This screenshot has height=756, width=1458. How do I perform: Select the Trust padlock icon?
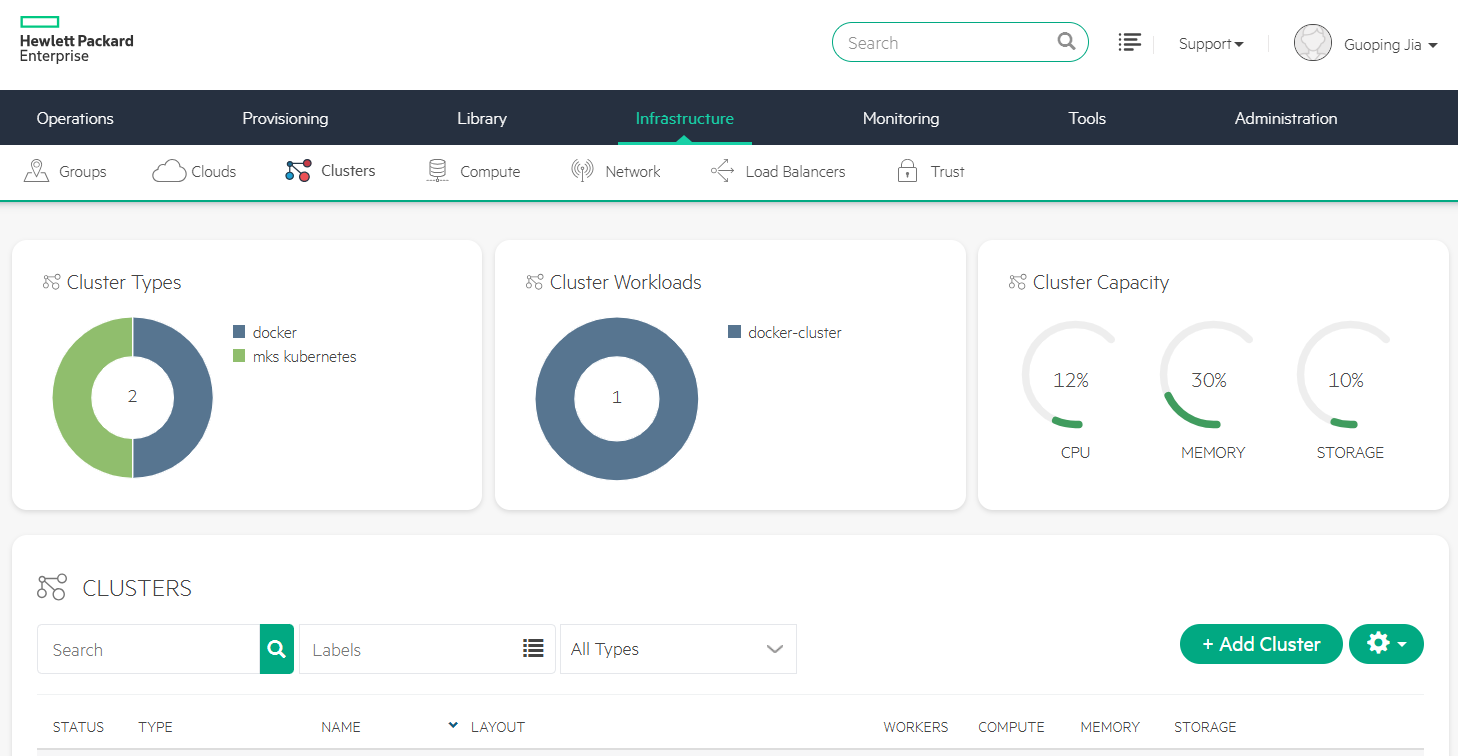[x=907, y=170]
